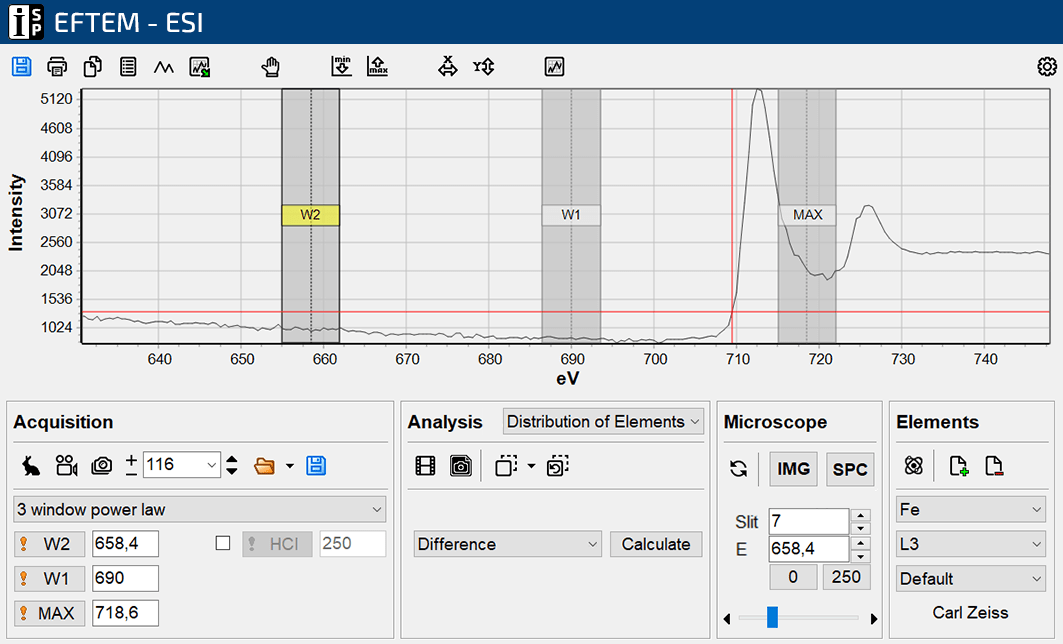
Task: Toggle the IMG microscope mode button
Action: point(793,469)
